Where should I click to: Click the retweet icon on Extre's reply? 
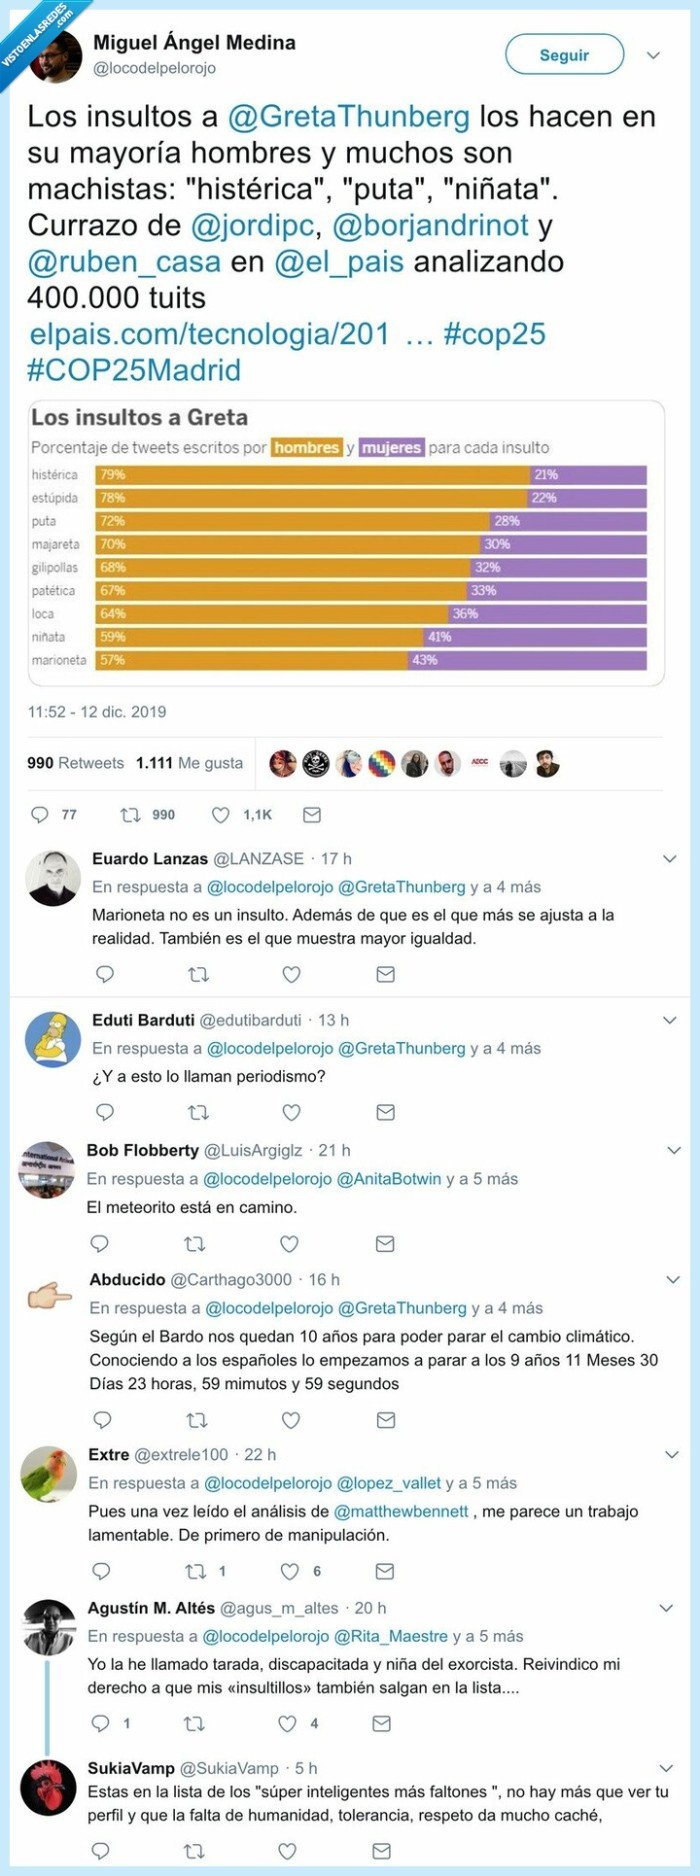pos(198,1570)
